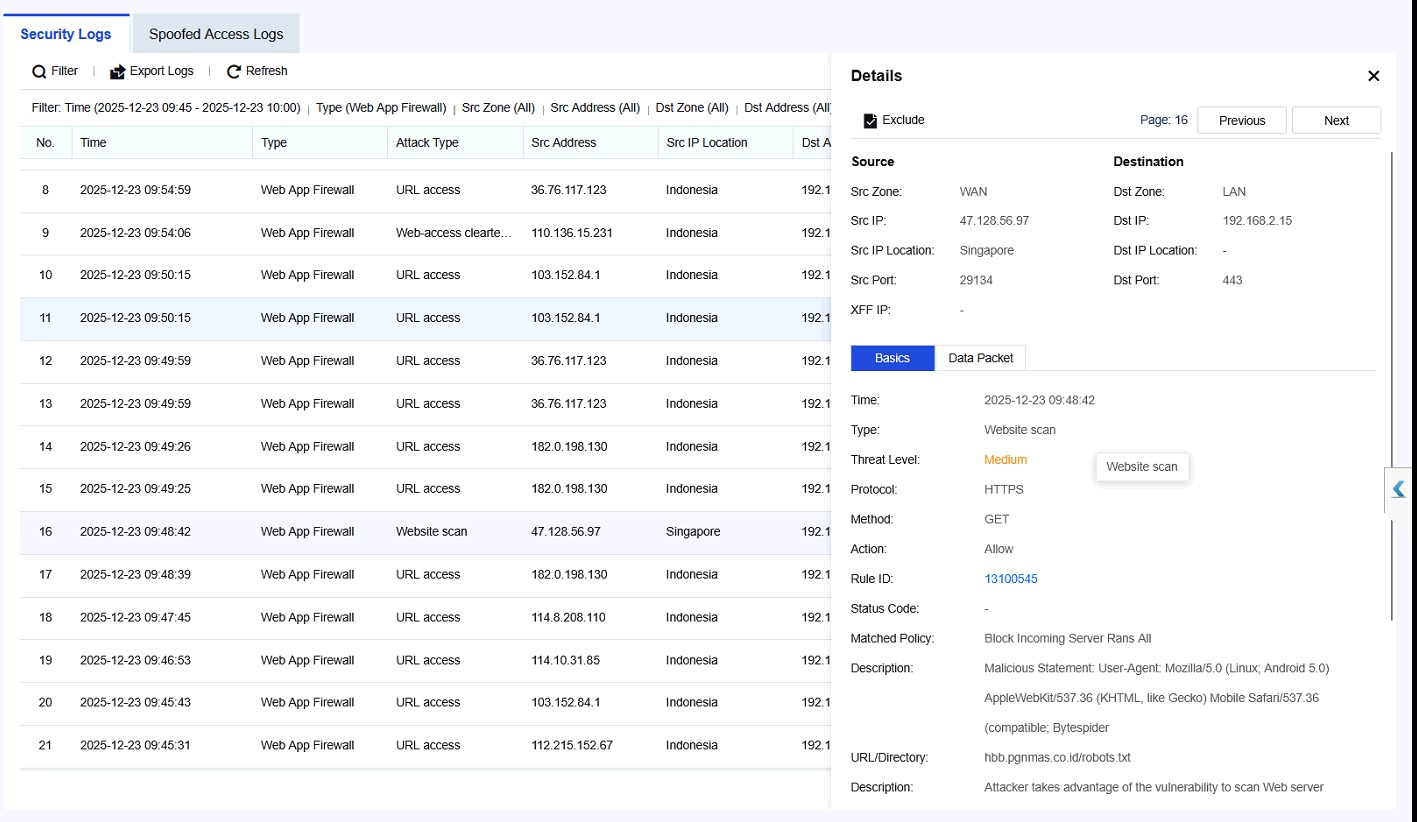This screenshot has width=1417, height=822.
Task: Select row with source 112.215.152.67
Action: [425, 746]
